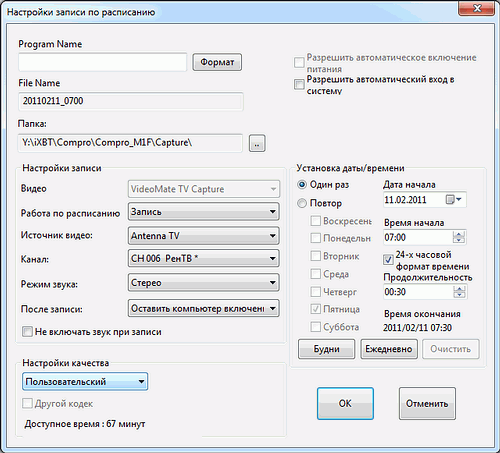Viewport: 500px width, 453px height.
Task: Check the Среда day box
Action: click(315, 274)
